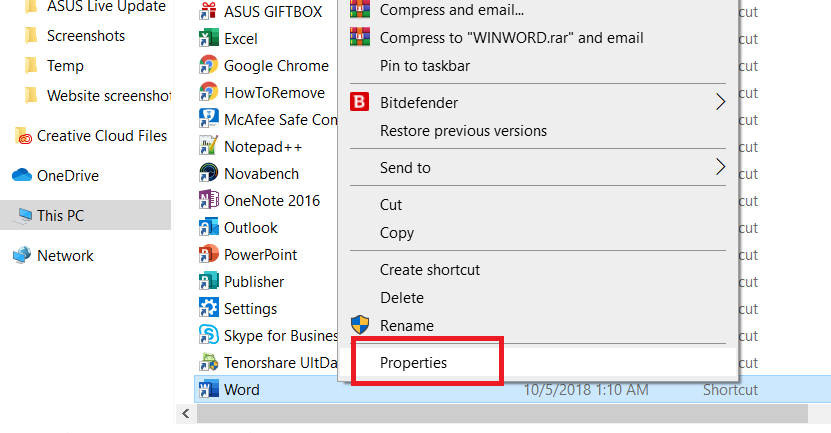
Task: Click the Outlook shortcut icon
Action: click(208, 227)
